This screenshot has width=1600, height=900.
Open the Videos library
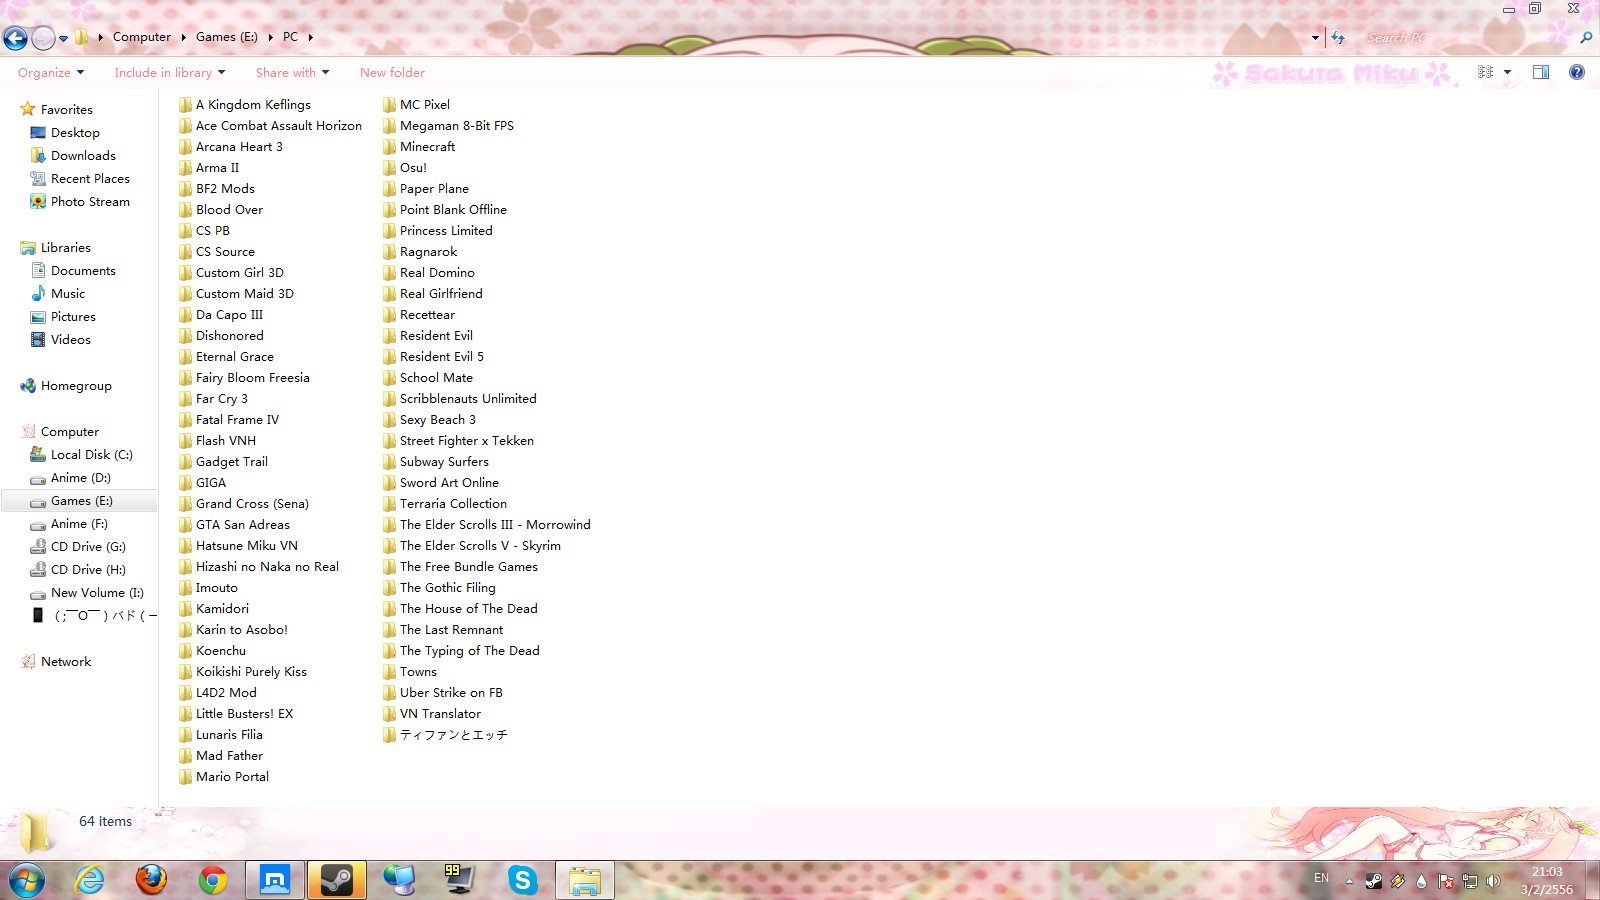coord(70,340)
